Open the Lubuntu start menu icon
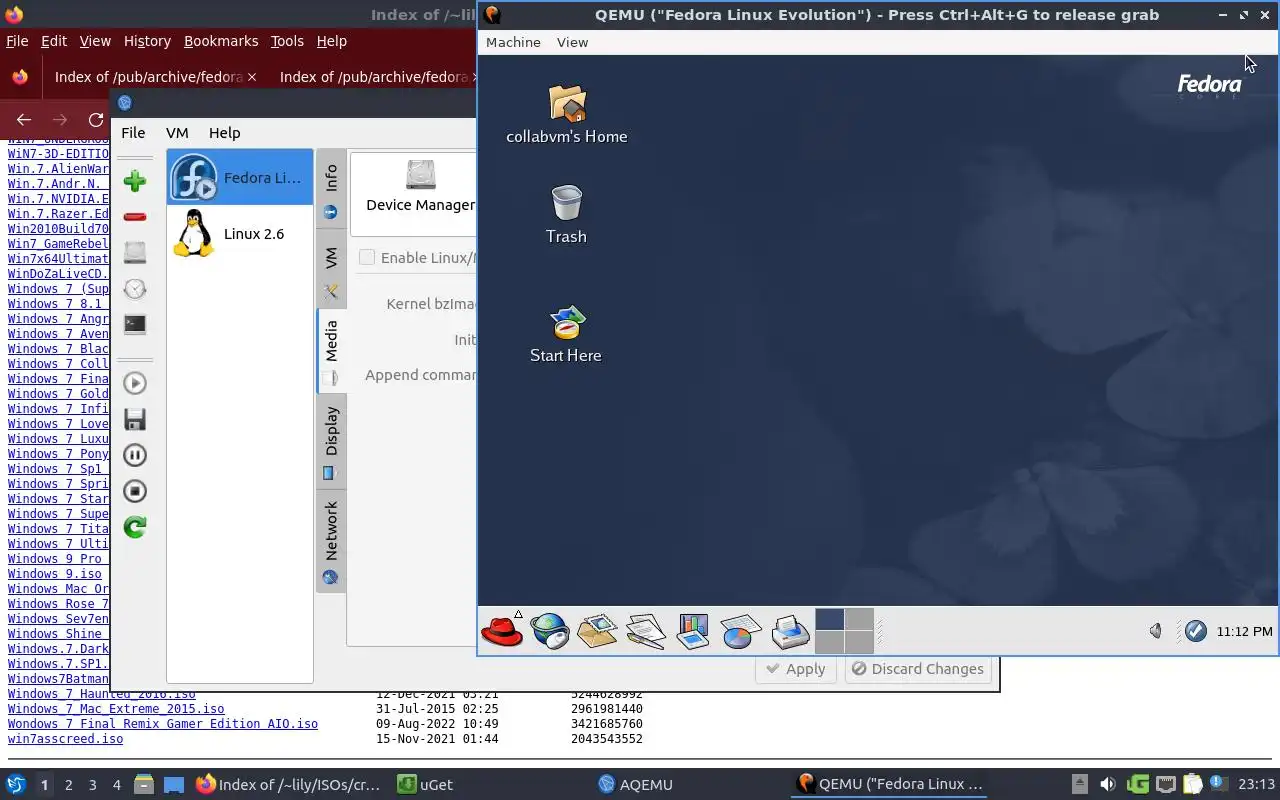1280x800 pixels. click(15, 784)
